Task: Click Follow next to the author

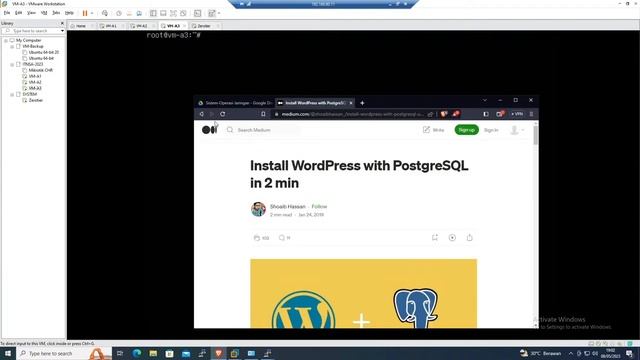Action: 319,207
